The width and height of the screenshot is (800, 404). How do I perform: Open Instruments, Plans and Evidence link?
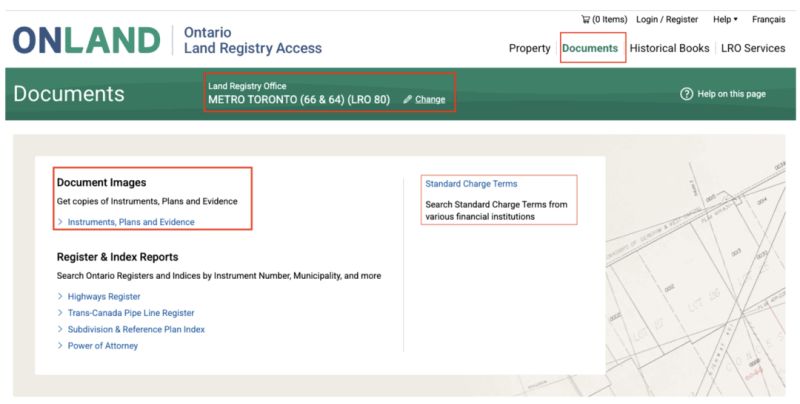click(131, 222)
